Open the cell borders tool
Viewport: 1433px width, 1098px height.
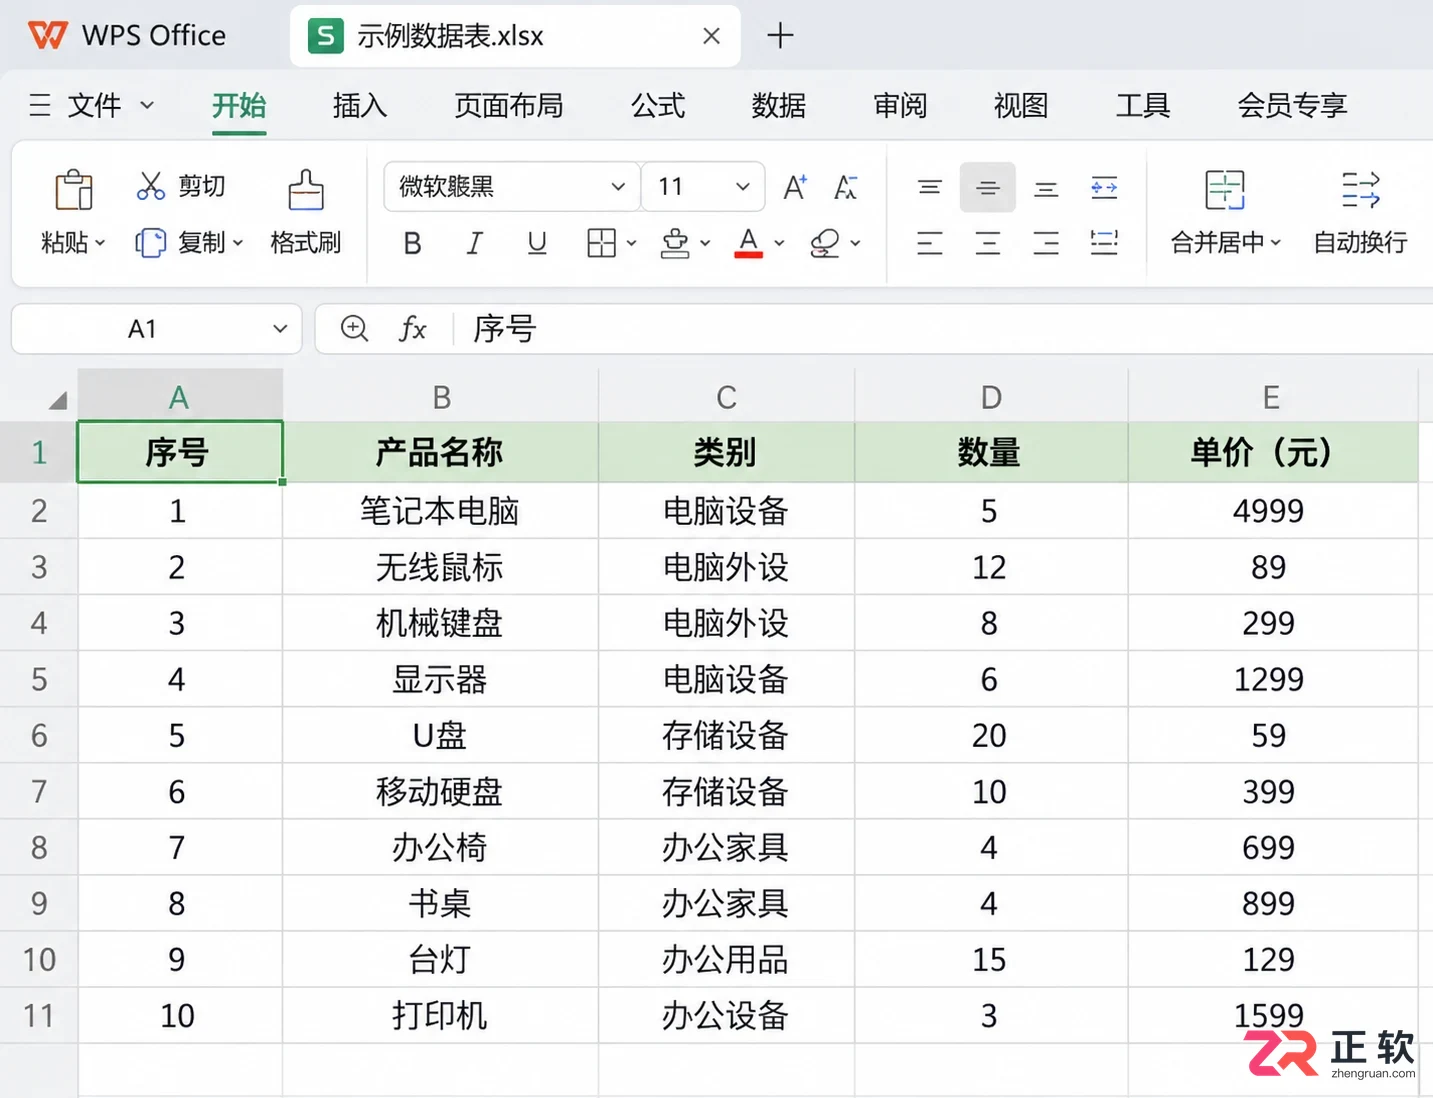coord(602,243)
